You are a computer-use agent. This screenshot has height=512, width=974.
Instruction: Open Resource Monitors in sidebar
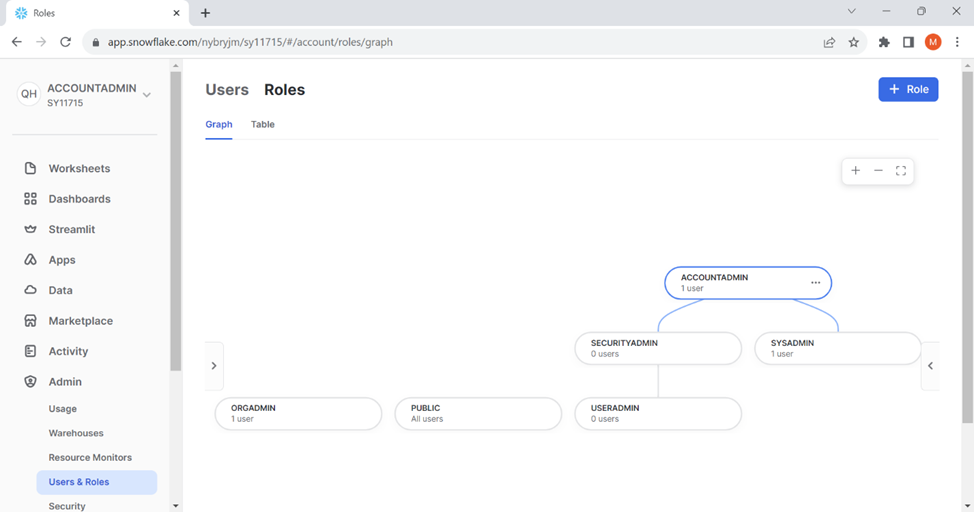(90, 457)
